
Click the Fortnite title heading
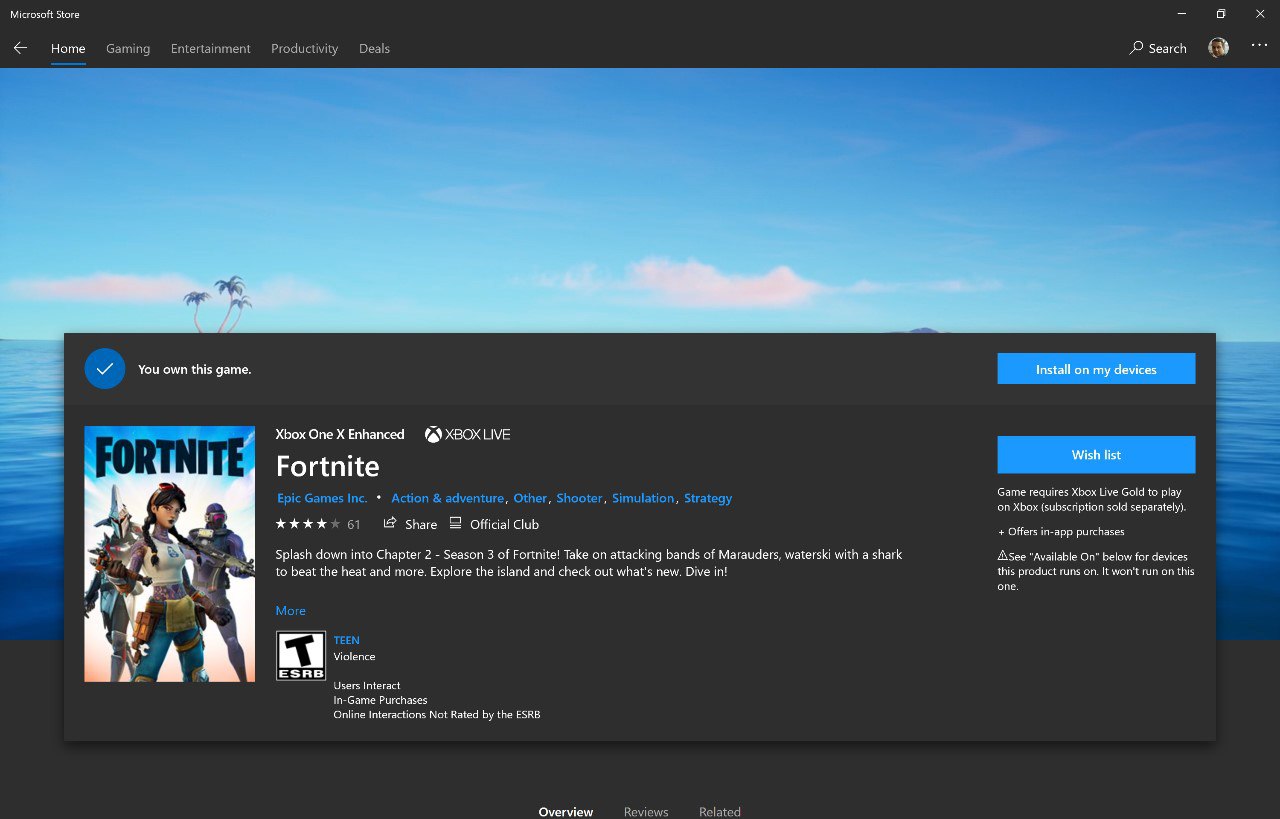pos(327,466)
